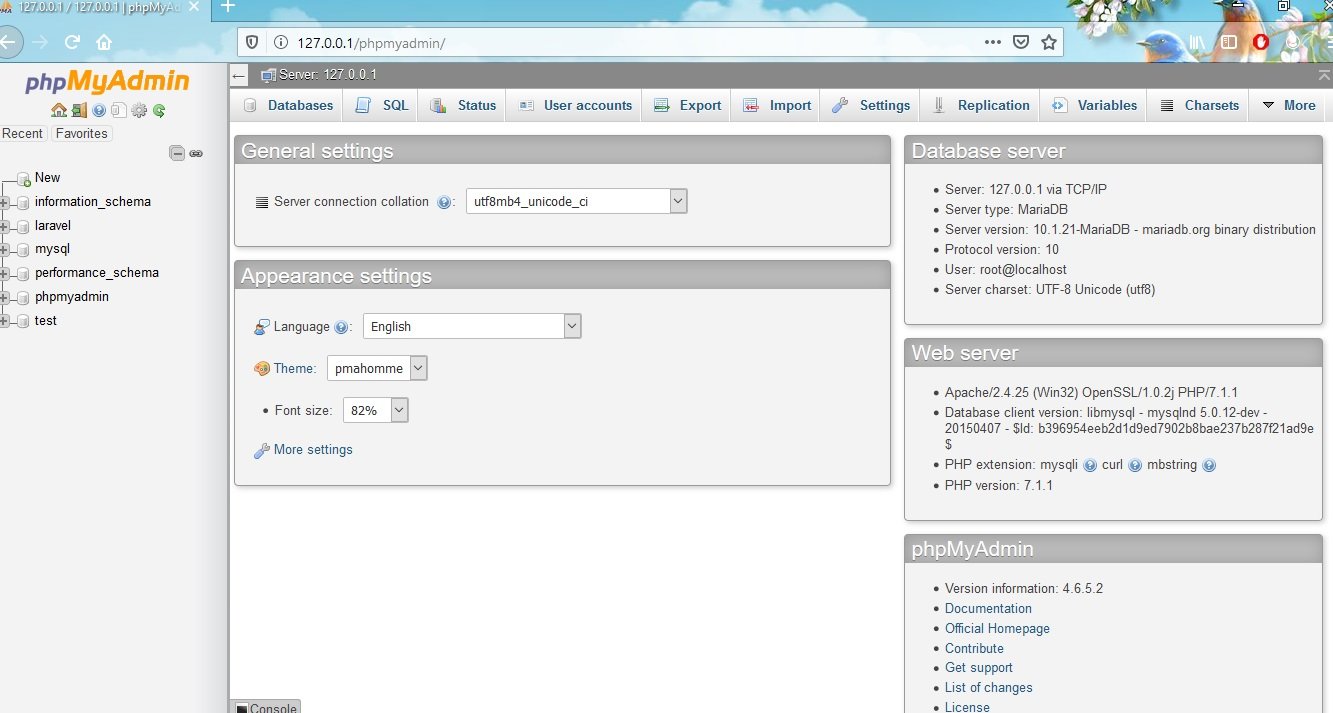Open the Import tab
Screen dimensions: 1333x713
click(777, 105)
